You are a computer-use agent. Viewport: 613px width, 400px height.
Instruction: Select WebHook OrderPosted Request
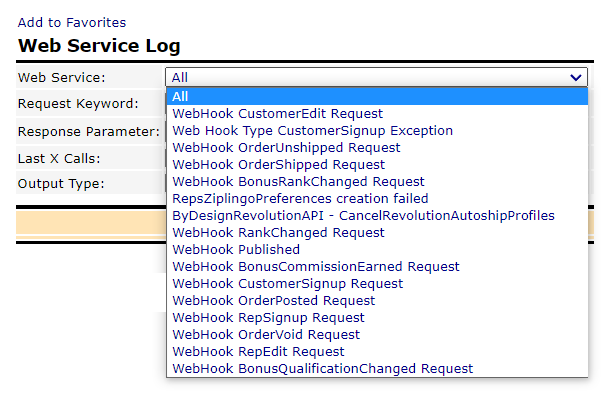coord(377,301)
